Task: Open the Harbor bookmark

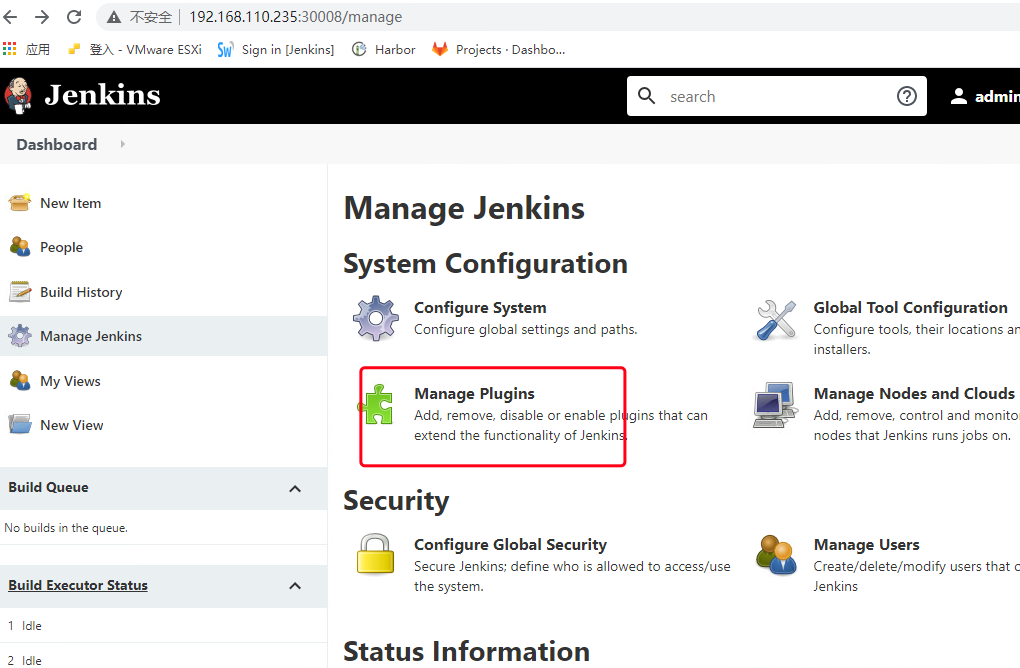Action: pyautogui.click(x=384, y=49)
